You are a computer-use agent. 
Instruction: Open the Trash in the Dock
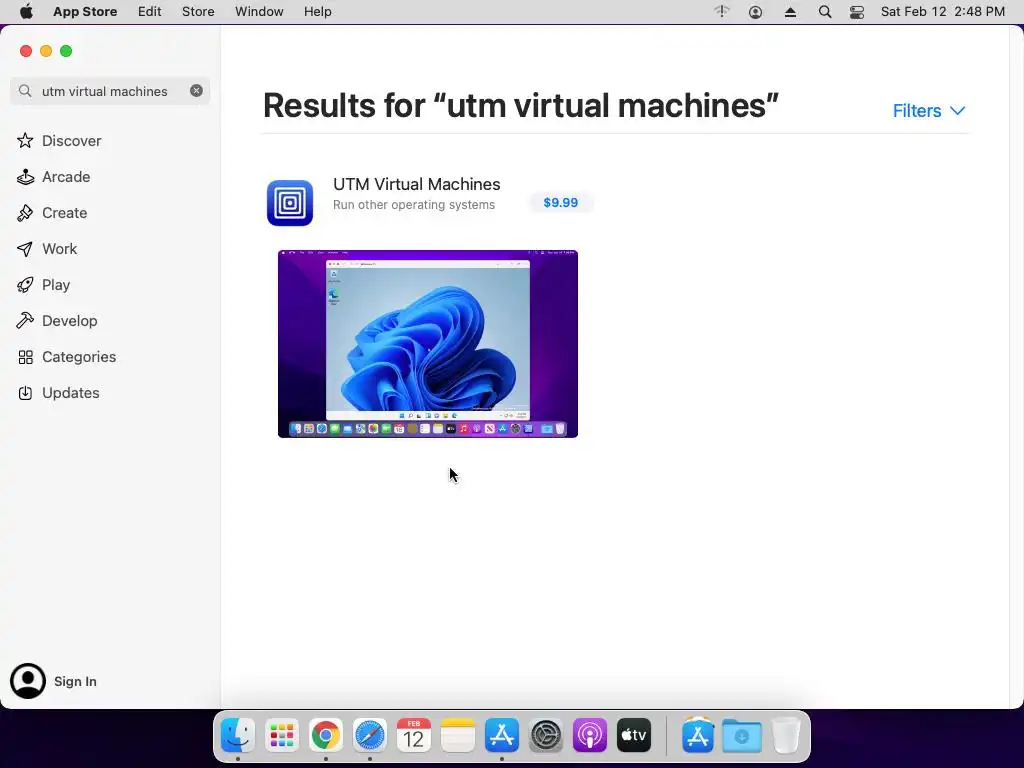tap(786, 735)
